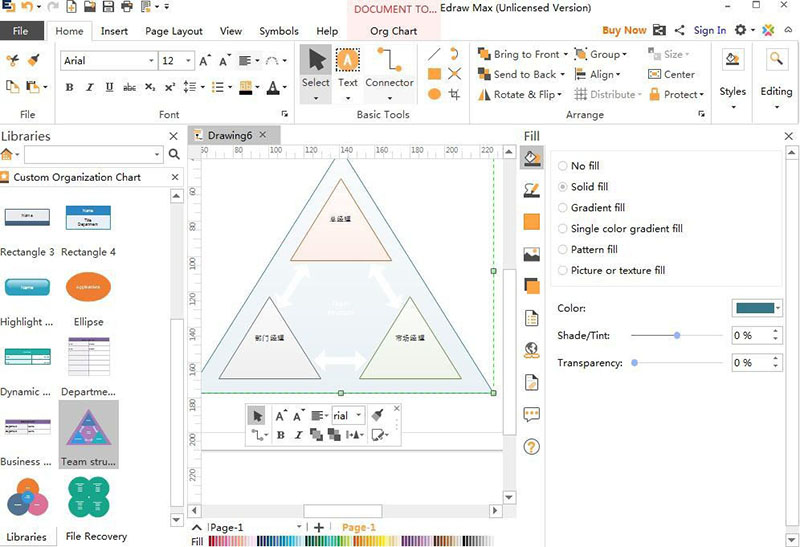Choose Gradient fill radio option

tap(564, 208)
